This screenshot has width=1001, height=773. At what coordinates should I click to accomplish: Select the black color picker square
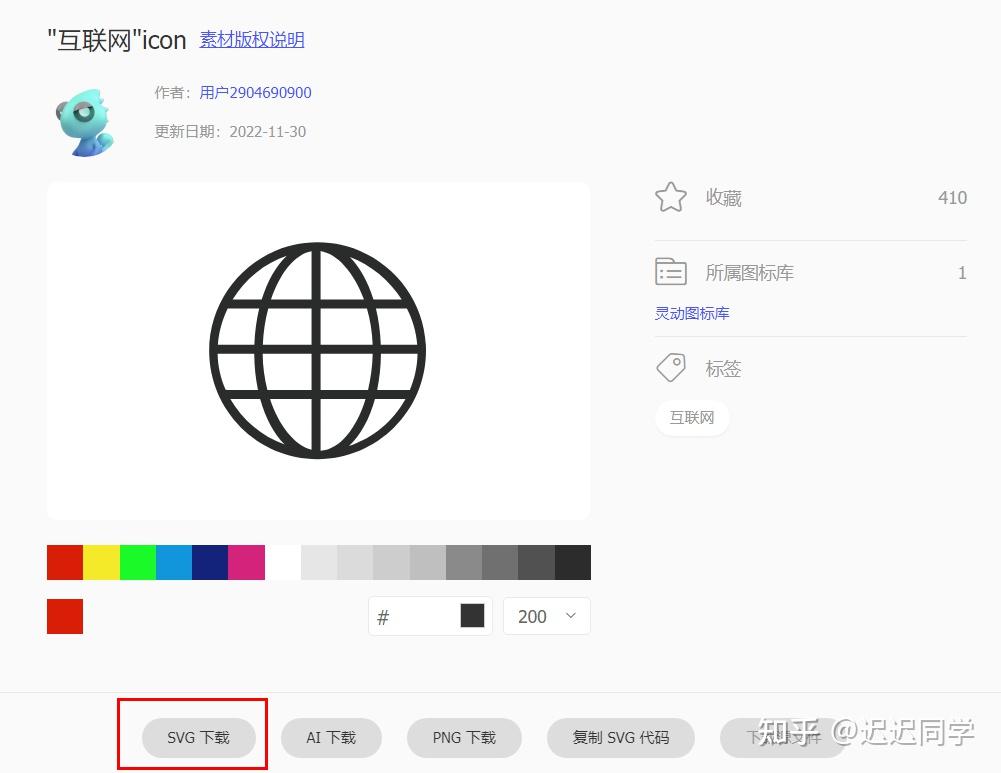click(471, 616)
